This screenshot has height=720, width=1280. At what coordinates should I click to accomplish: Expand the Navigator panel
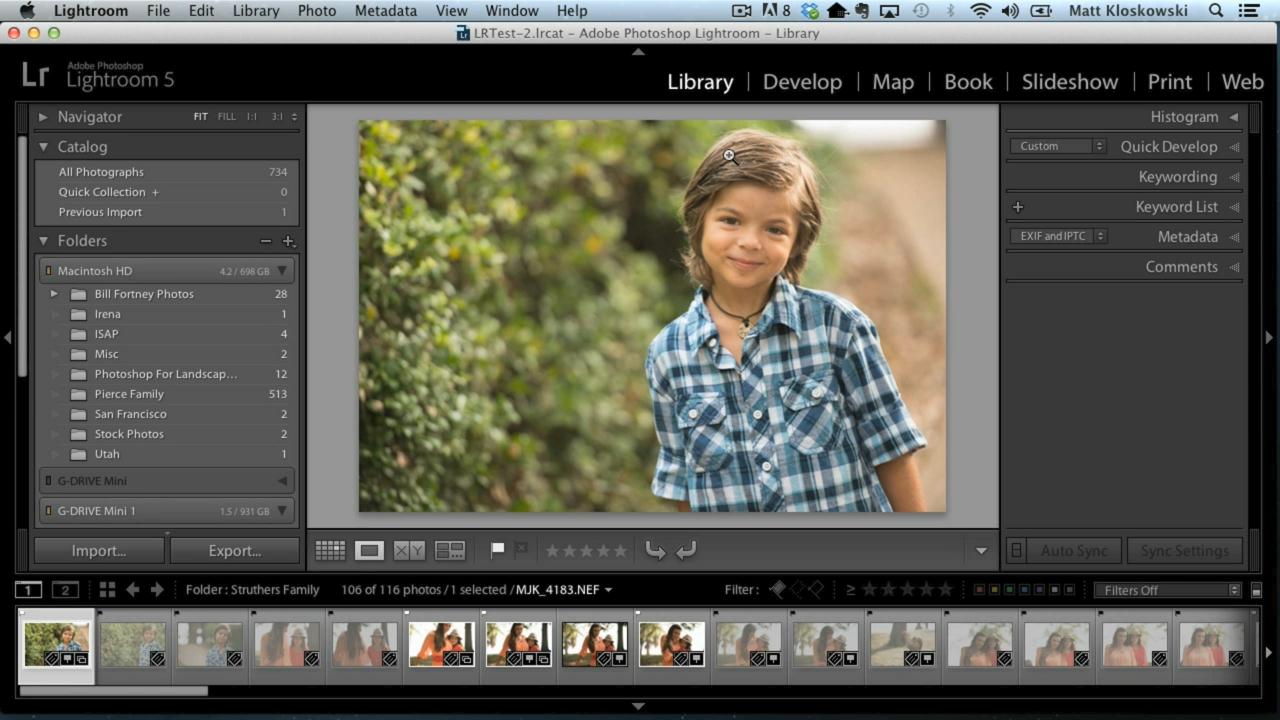pos(43,117)
